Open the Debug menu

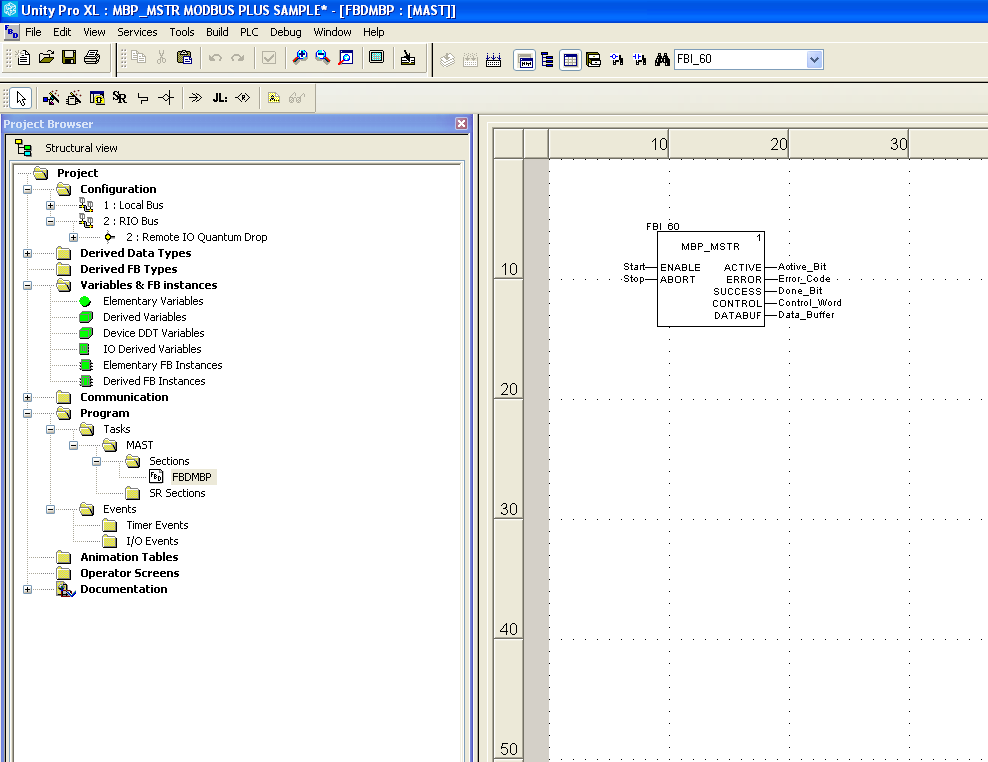click(285, 32)
